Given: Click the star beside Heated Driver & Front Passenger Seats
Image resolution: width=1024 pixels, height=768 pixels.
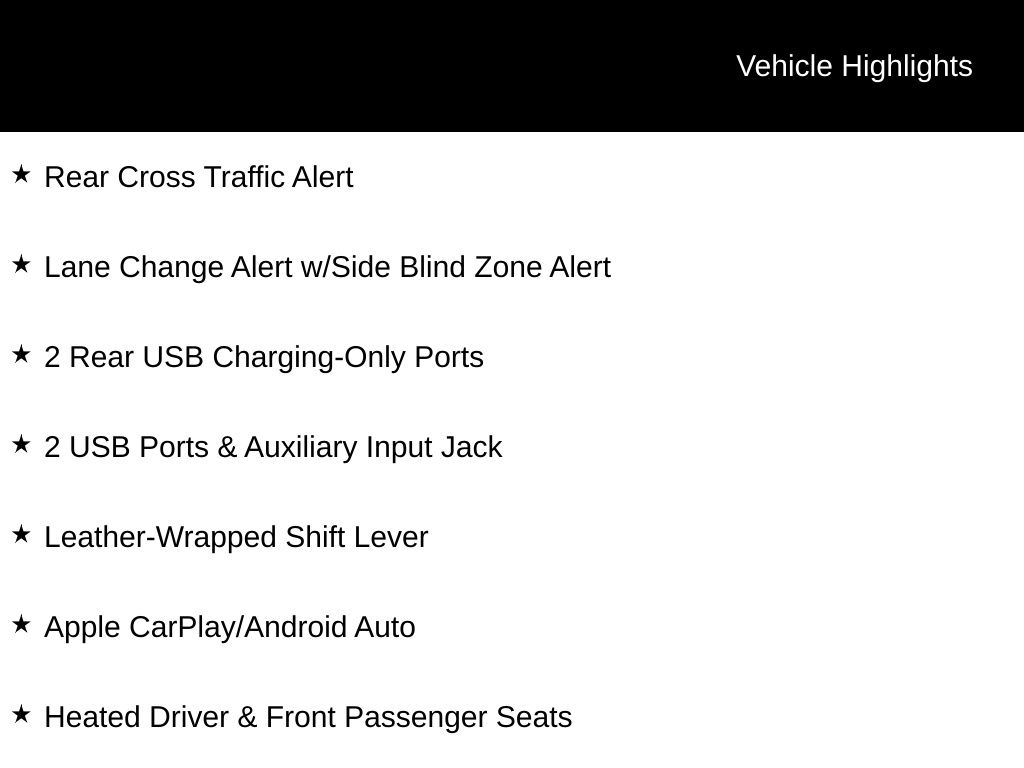Looking at the screenshot, I should tap(21, 715).
